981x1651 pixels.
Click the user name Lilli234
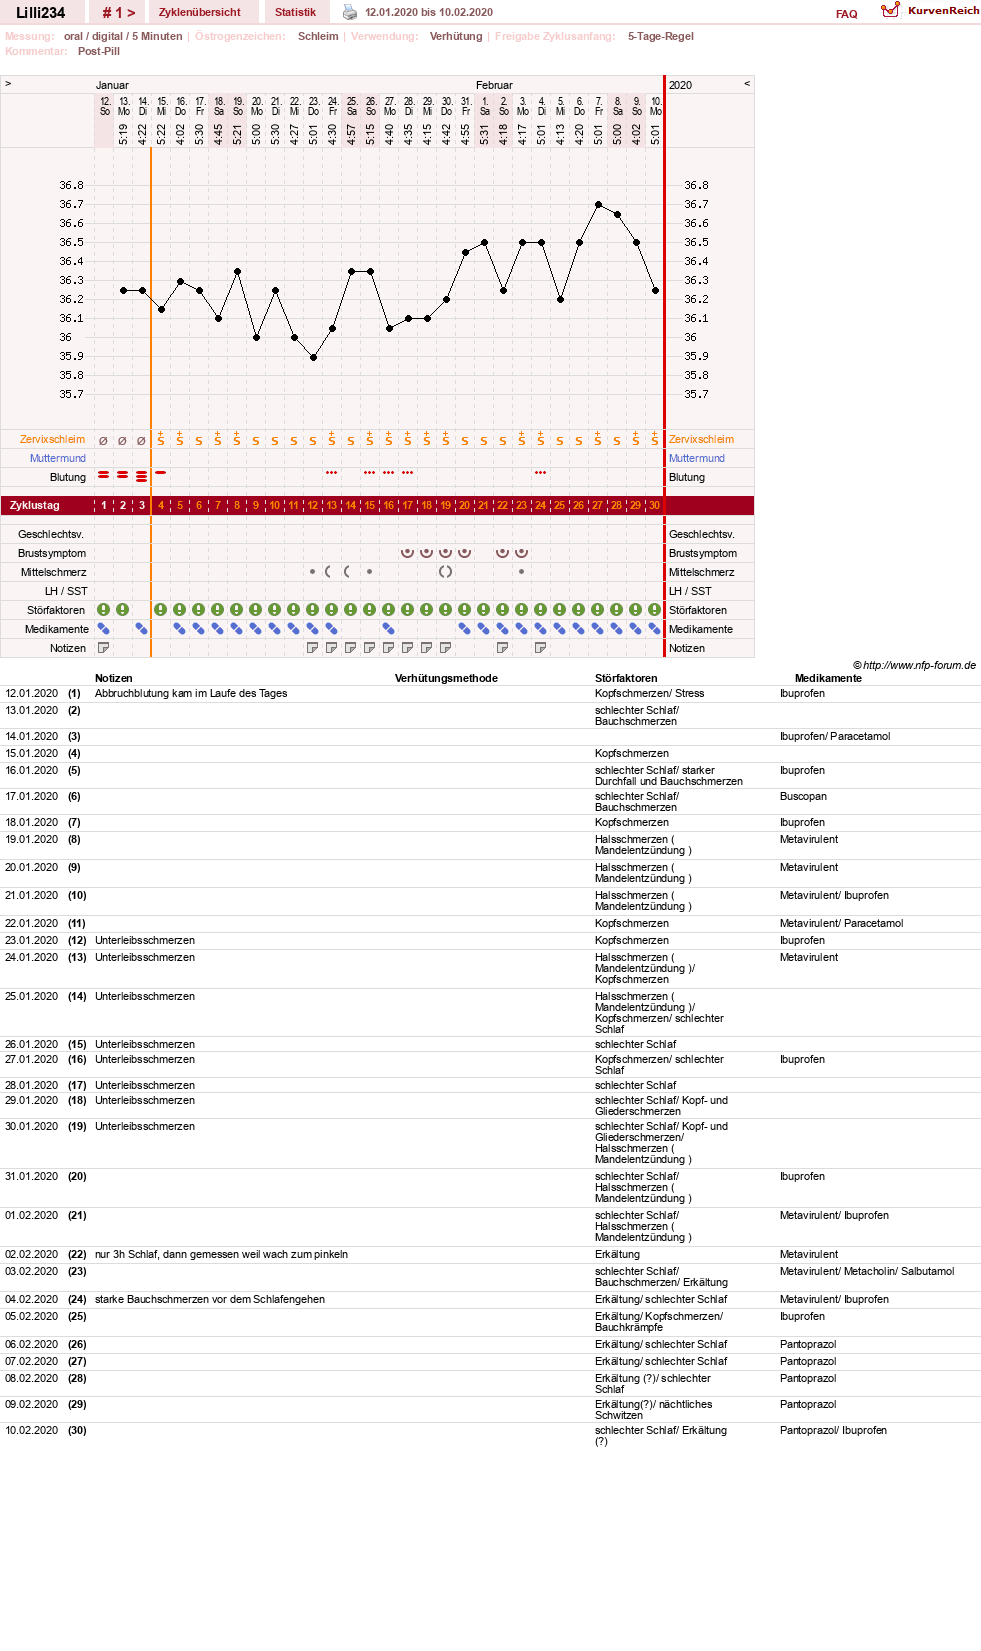40,13
